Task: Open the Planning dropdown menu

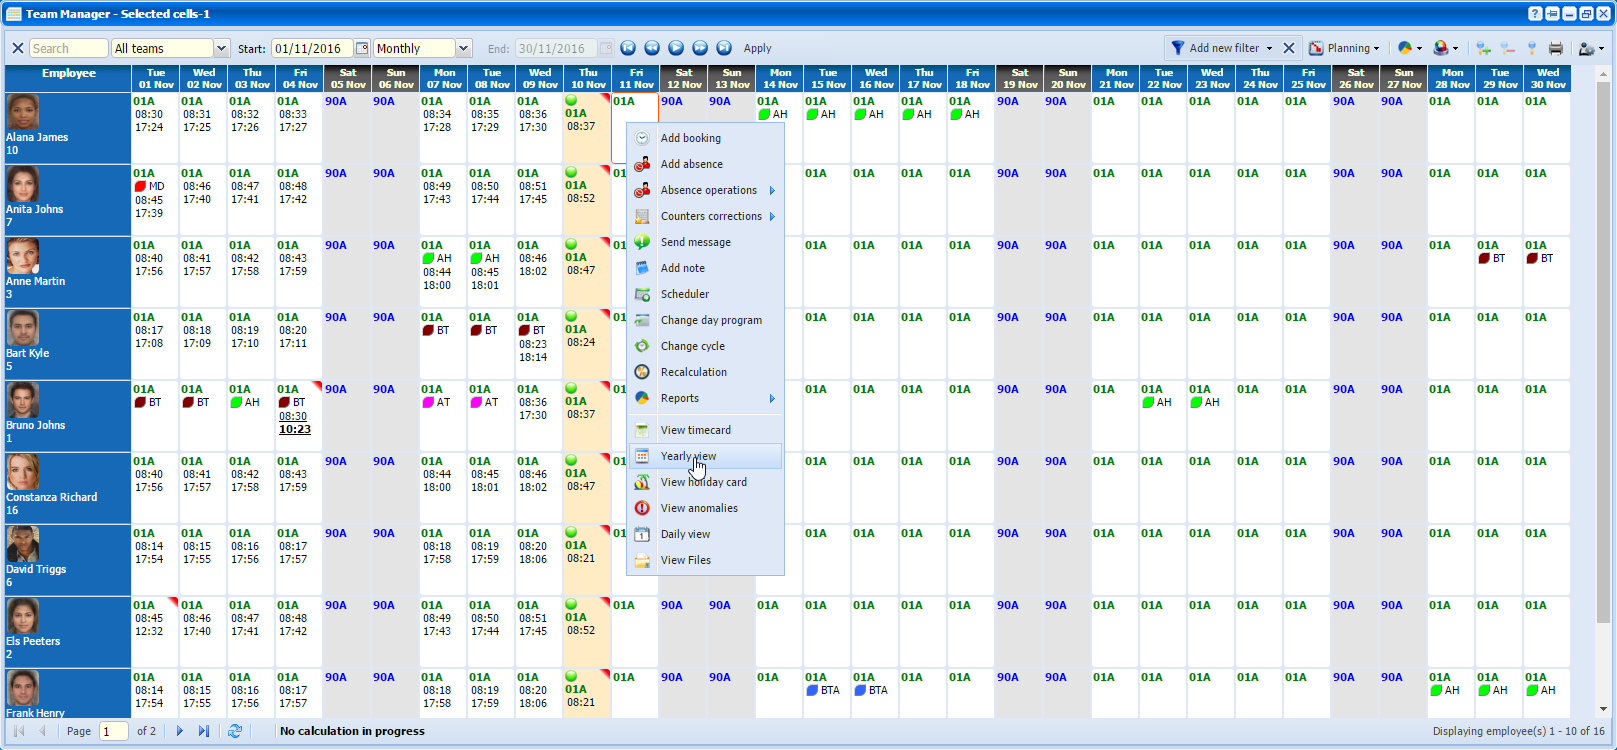Action: click(x=1344, y=48)
